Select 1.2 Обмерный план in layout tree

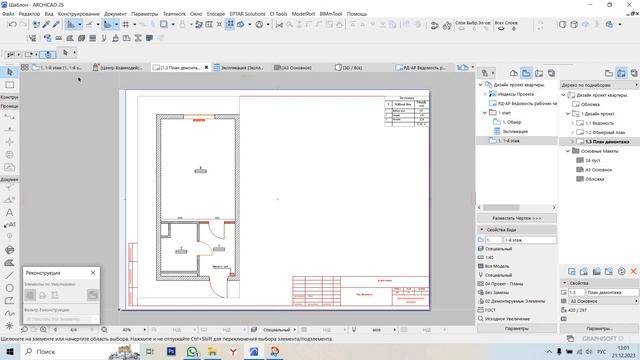point(605,132)
